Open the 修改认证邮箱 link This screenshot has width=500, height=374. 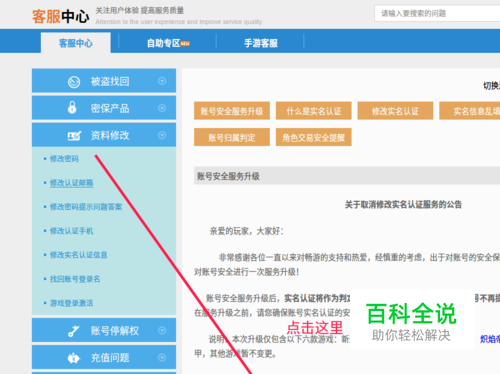coord(71,183)
